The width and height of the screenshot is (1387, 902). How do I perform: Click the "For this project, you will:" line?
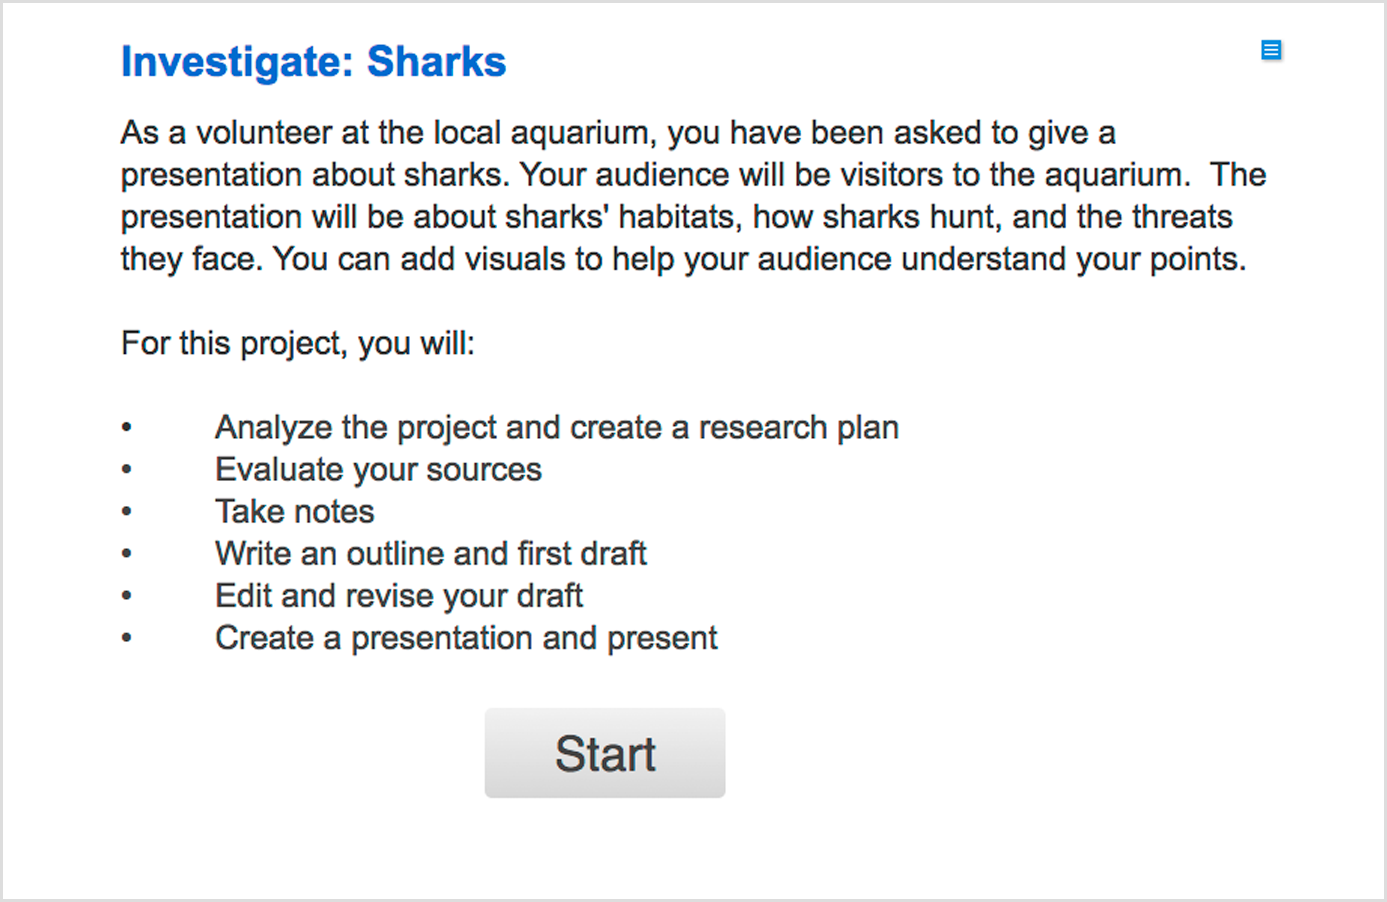pos(298,343)
